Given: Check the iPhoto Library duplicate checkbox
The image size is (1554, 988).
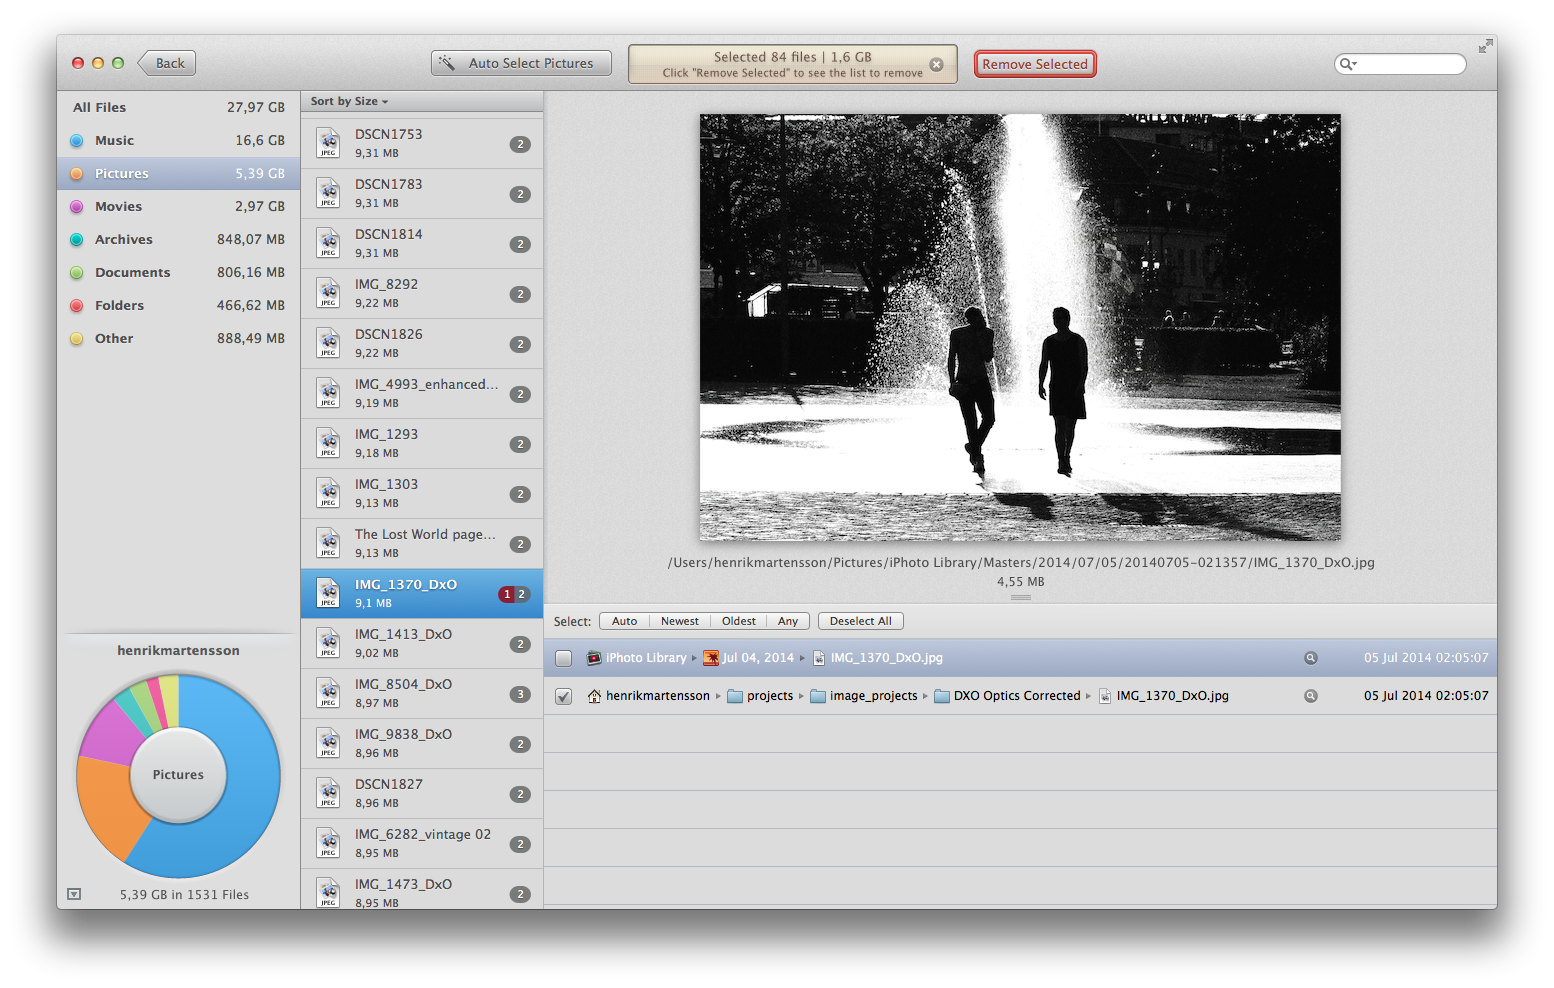Looking at the screenshot, I should (x=564, y=658).
